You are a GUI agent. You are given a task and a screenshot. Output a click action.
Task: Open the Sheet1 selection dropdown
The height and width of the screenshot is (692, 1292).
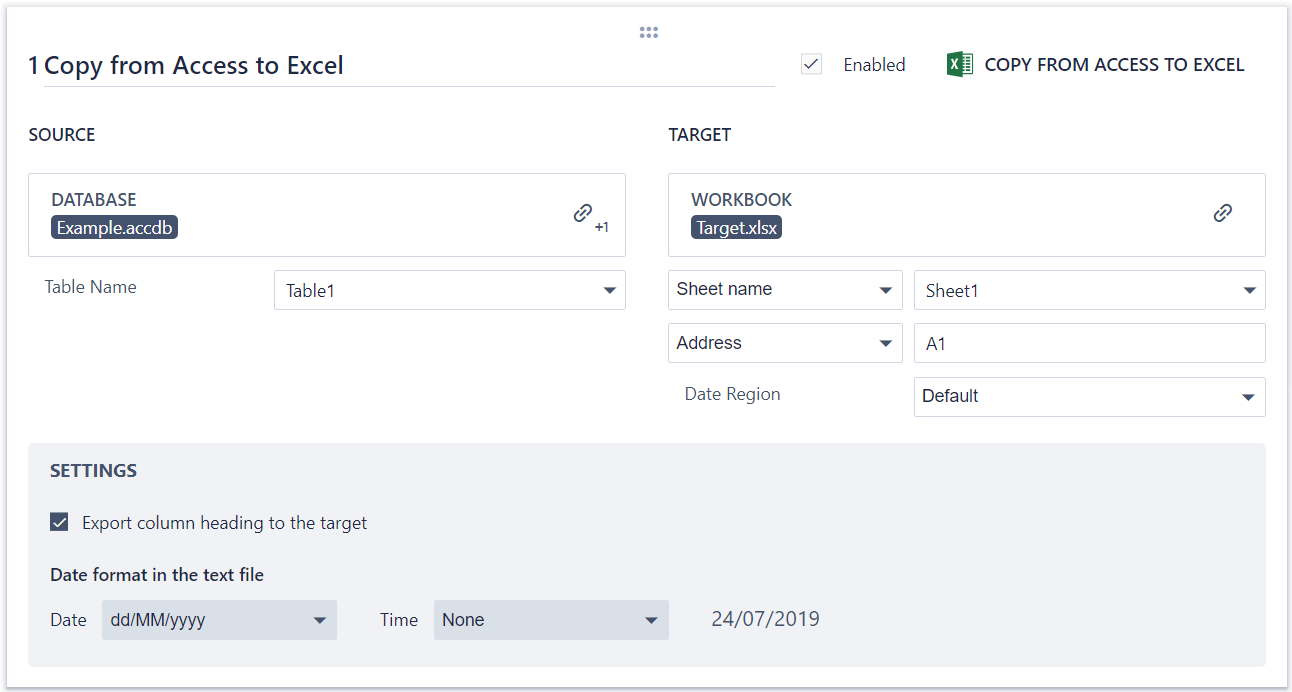1089,291
